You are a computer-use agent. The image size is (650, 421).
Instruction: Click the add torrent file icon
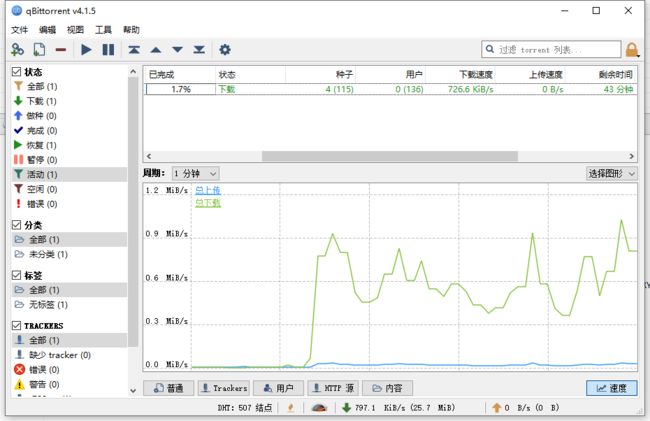point(39,50)
